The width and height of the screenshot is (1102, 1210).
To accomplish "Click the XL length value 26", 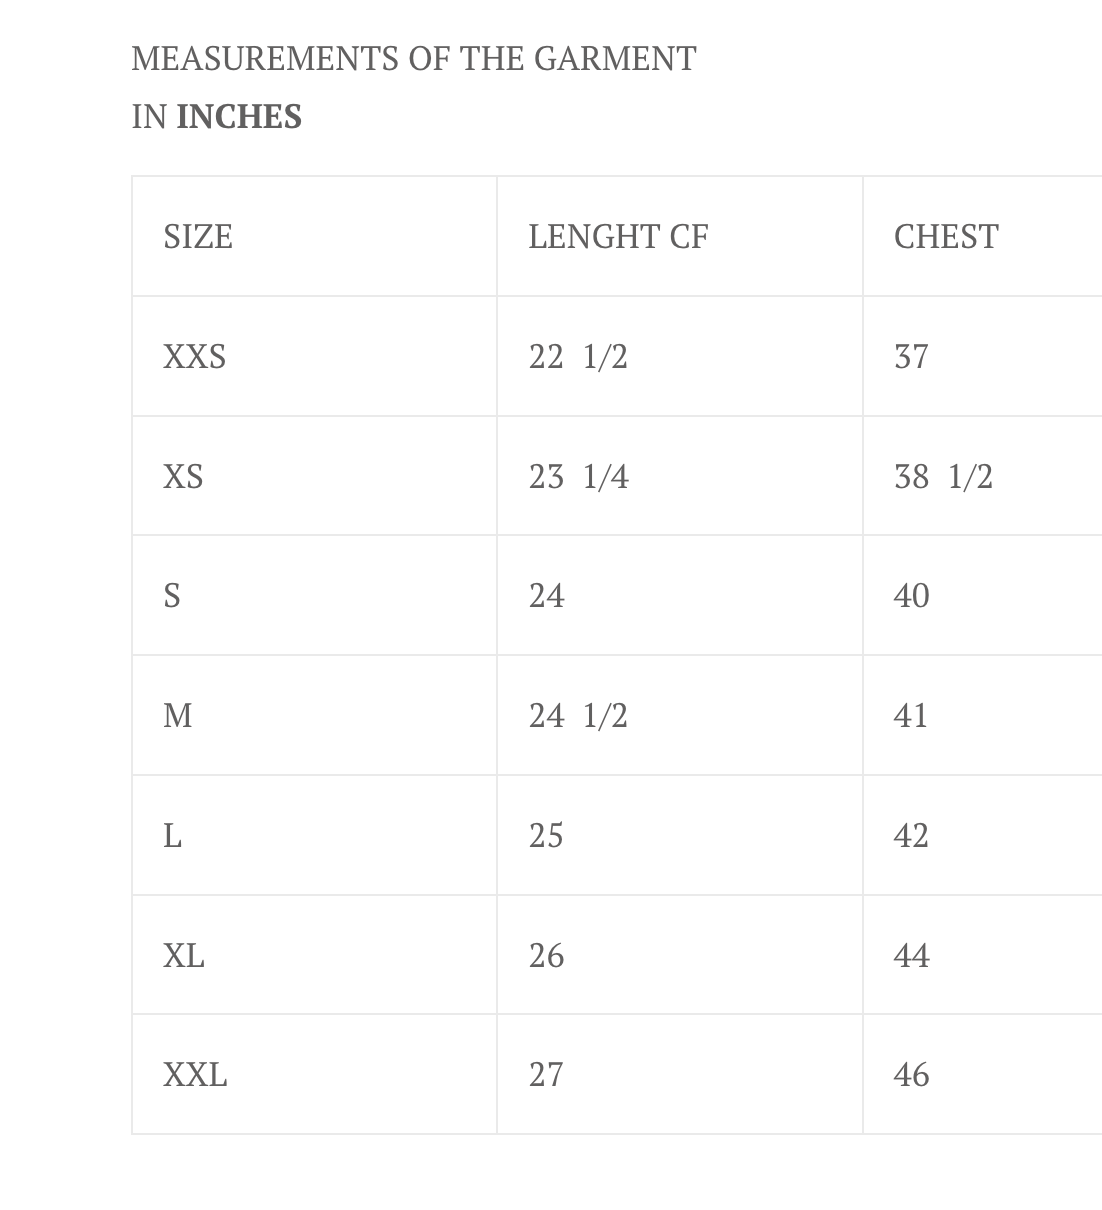I will (x=546, y=956).
